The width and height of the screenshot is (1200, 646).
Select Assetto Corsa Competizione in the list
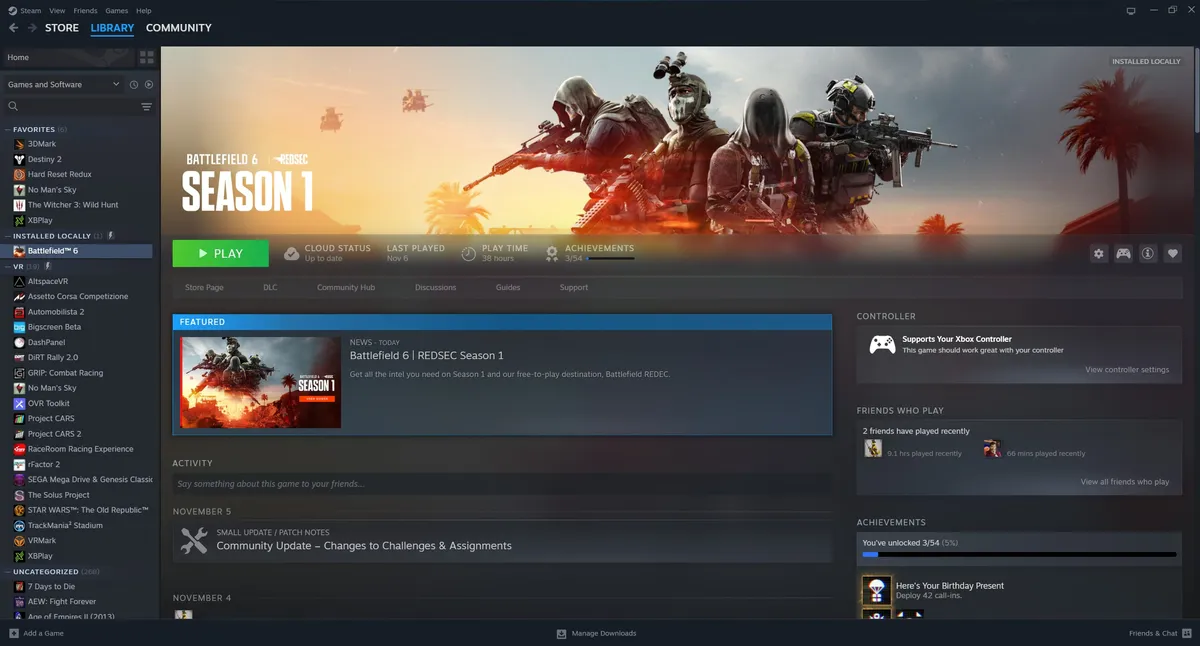tap(78, 297)
